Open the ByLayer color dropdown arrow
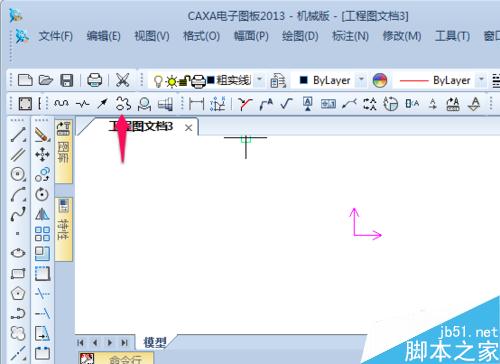Viewport: 500px width, 364px height. coord(361,80)
